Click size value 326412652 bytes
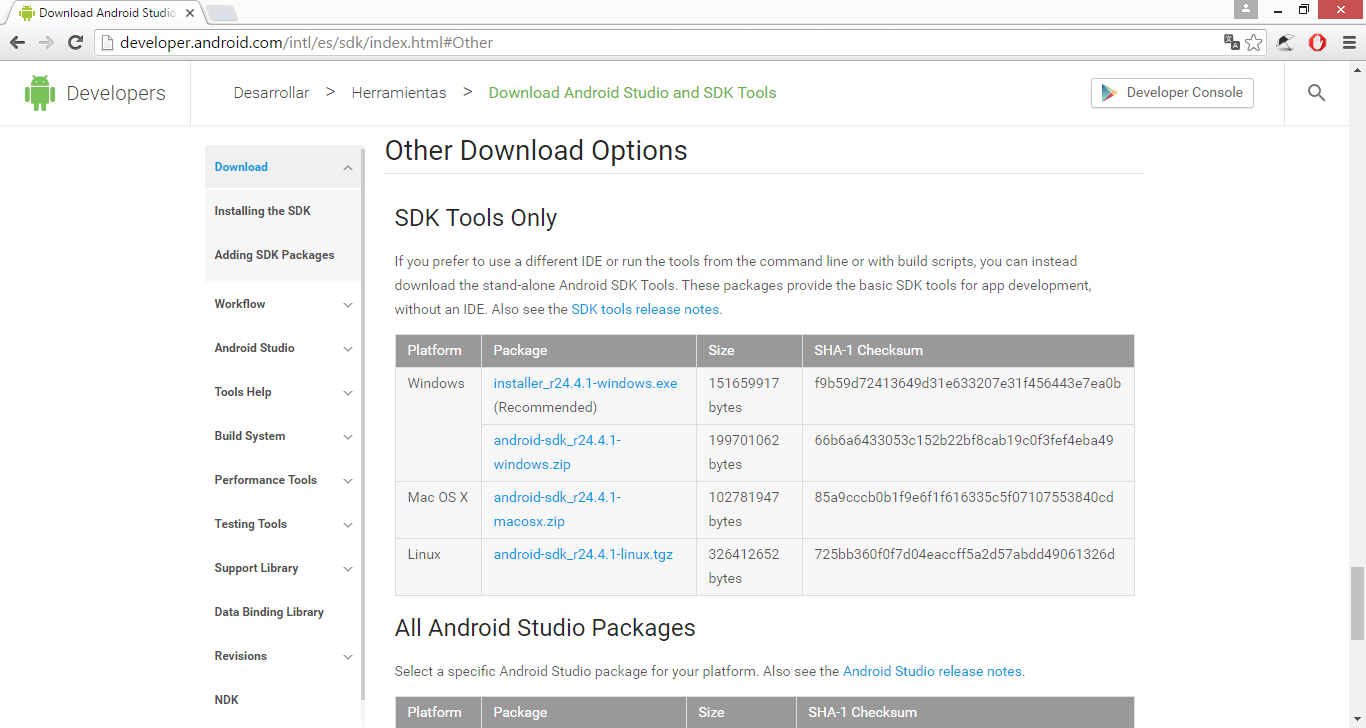 pos(744,566)
